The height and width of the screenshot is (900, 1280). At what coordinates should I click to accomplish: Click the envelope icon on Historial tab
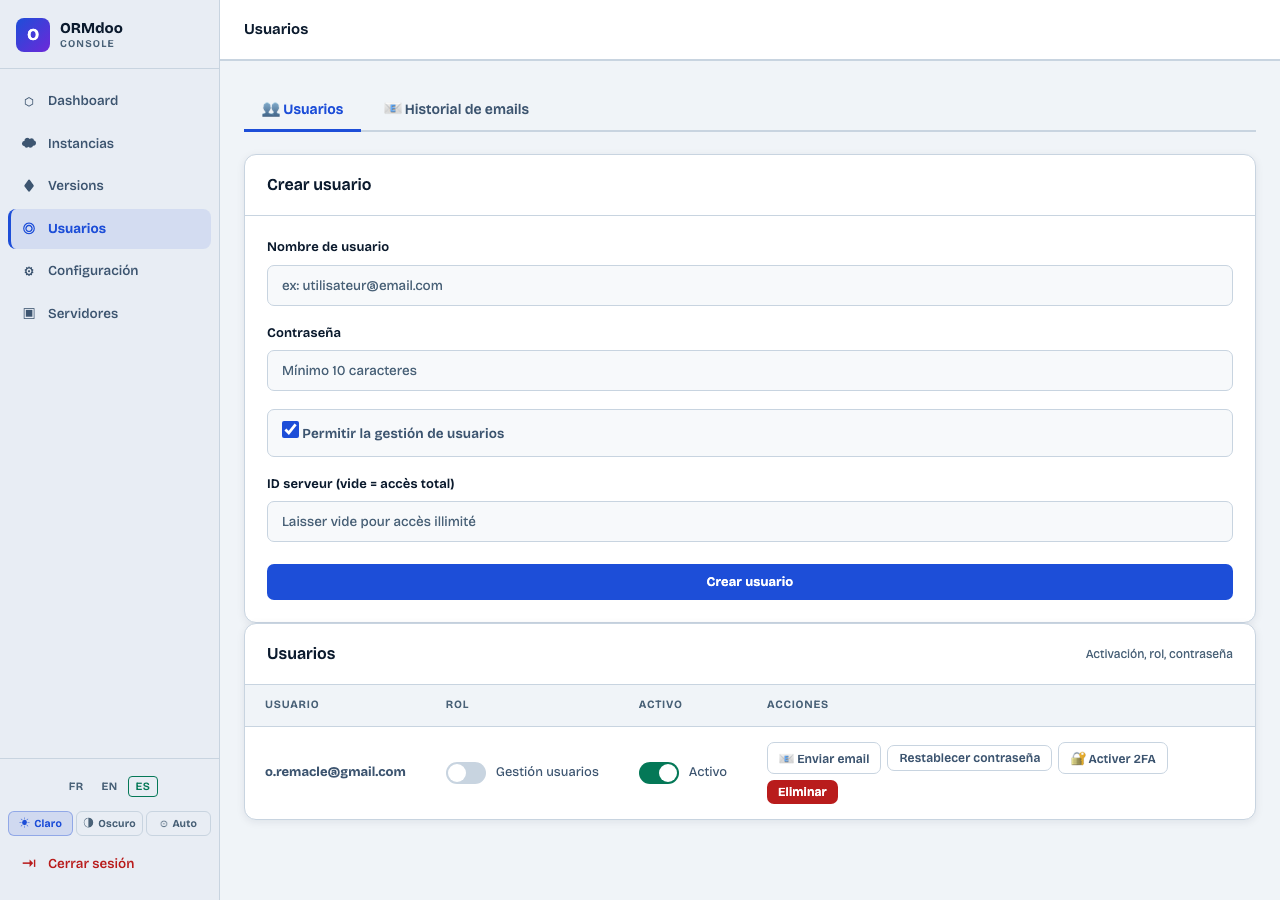coord(393,109)
